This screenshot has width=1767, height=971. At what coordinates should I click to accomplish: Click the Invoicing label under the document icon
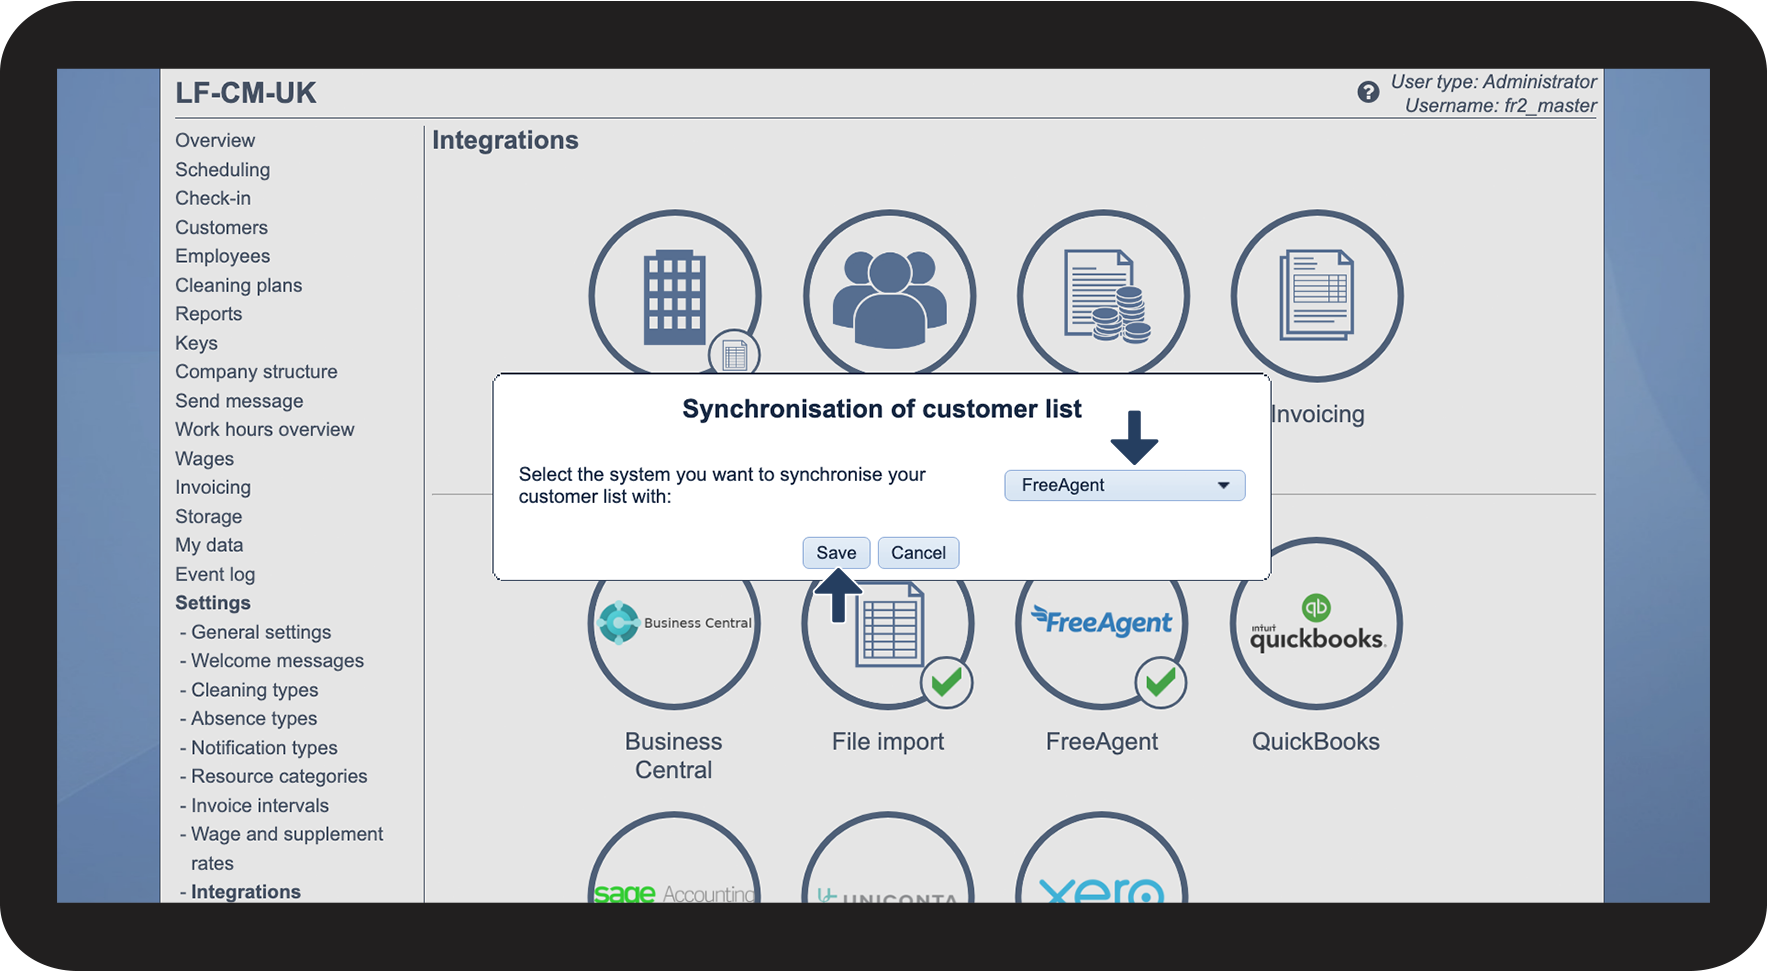(1318, 414)
